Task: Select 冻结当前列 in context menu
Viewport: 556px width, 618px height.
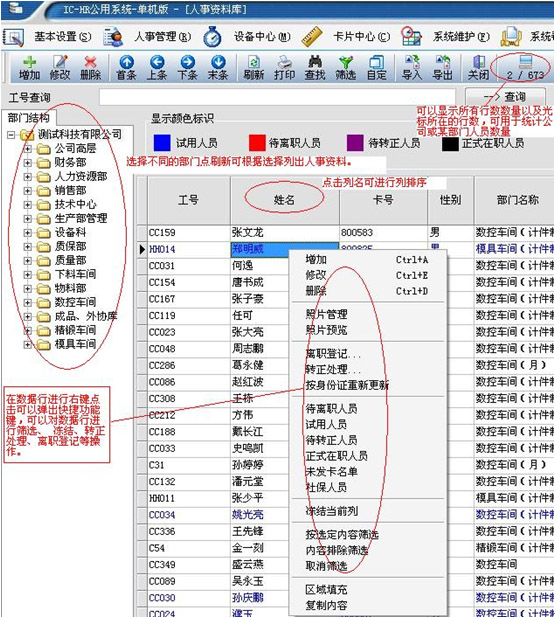Action: click(x=332, y=511)
